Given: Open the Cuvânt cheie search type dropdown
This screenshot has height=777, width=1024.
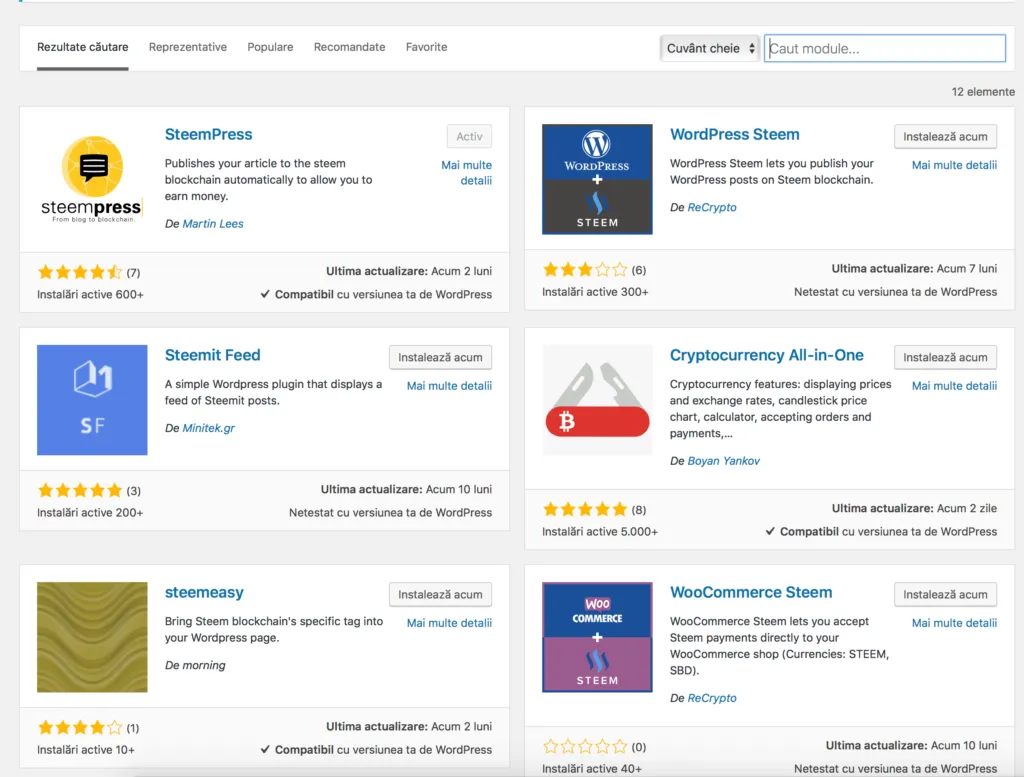Looking at the screenshot, I should click(x=710, y=48).
